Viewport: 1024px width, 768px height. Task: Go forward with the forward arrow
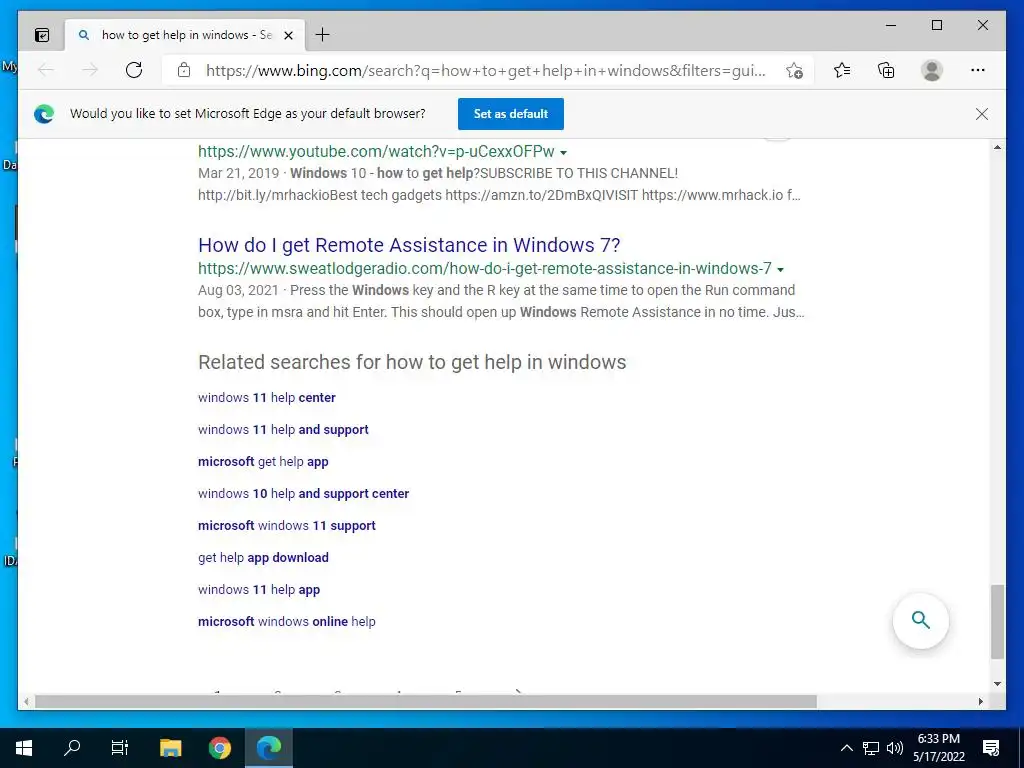coord(90,70)
